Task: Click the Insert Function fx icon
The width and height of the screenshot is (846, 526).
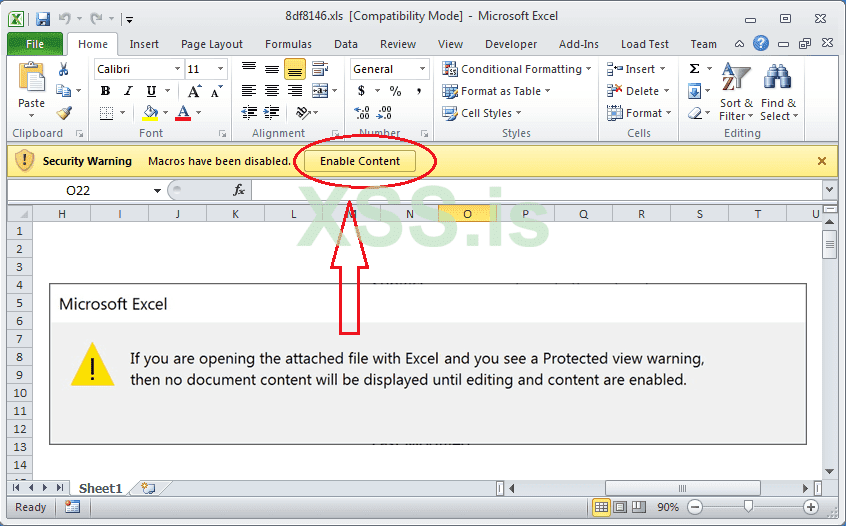Action: pos(239,190)
